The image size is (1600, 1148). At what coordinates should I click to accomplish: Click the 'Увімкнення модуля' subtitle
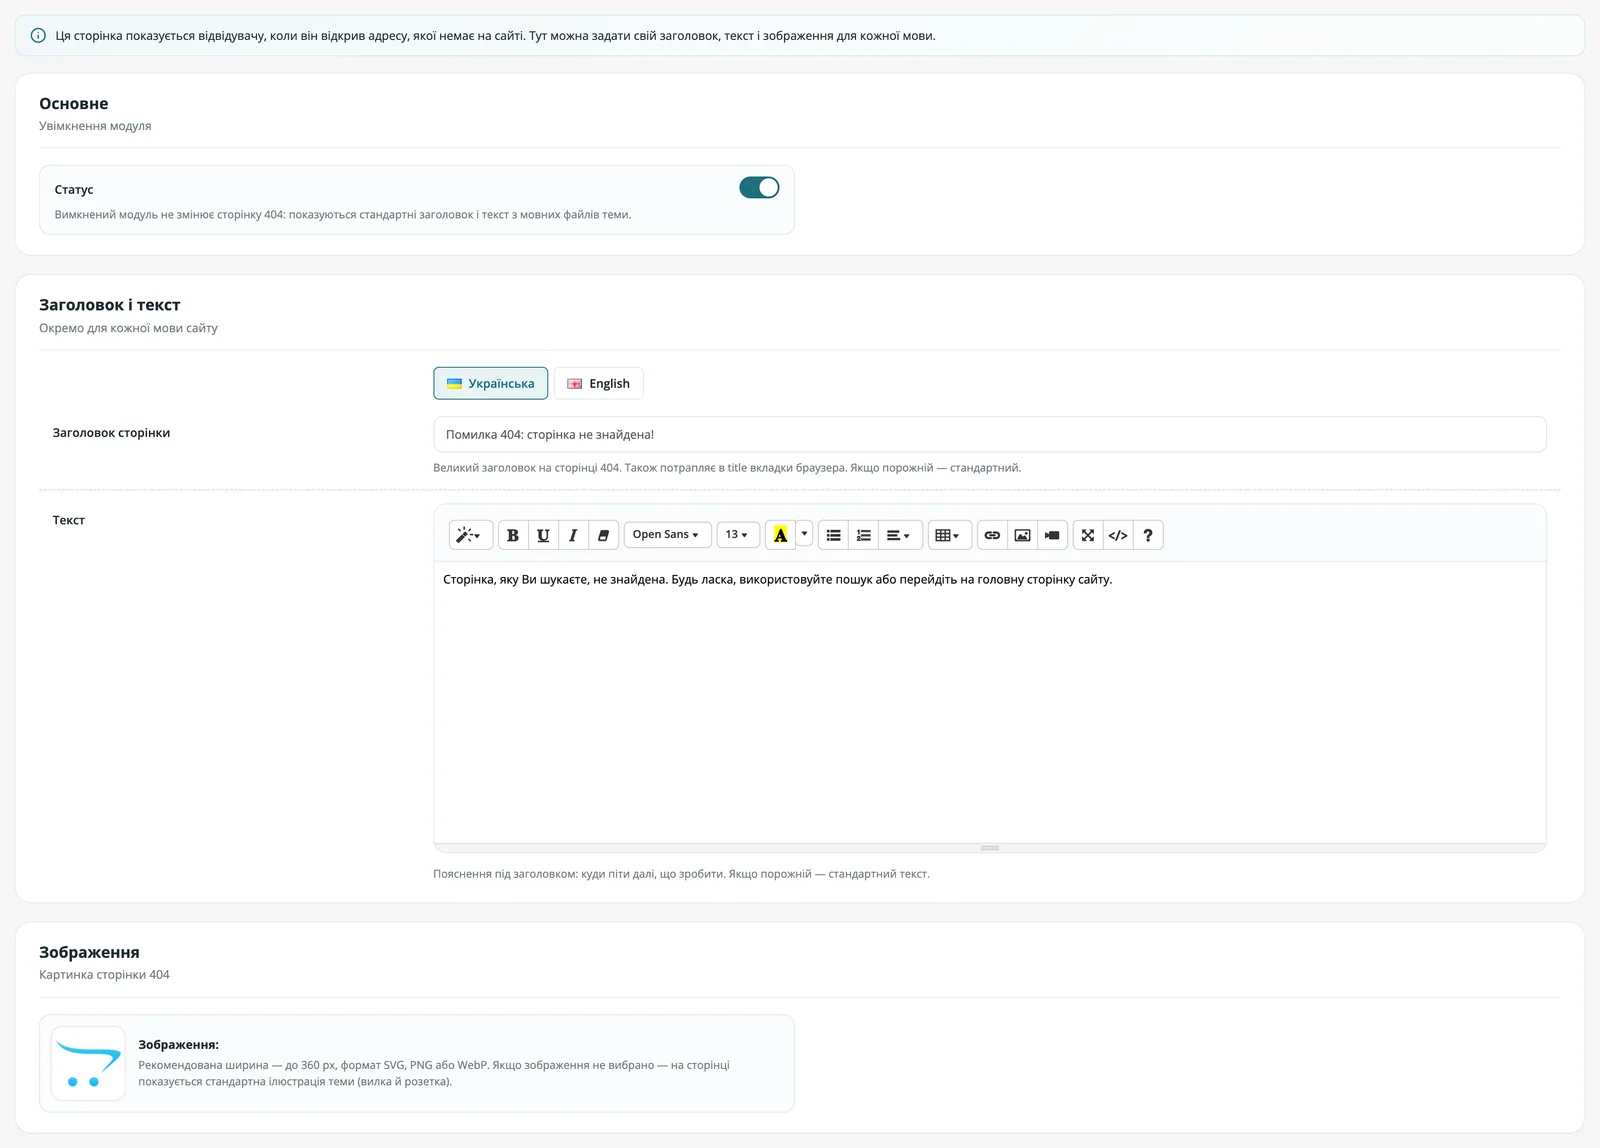(x=95, y=126)
